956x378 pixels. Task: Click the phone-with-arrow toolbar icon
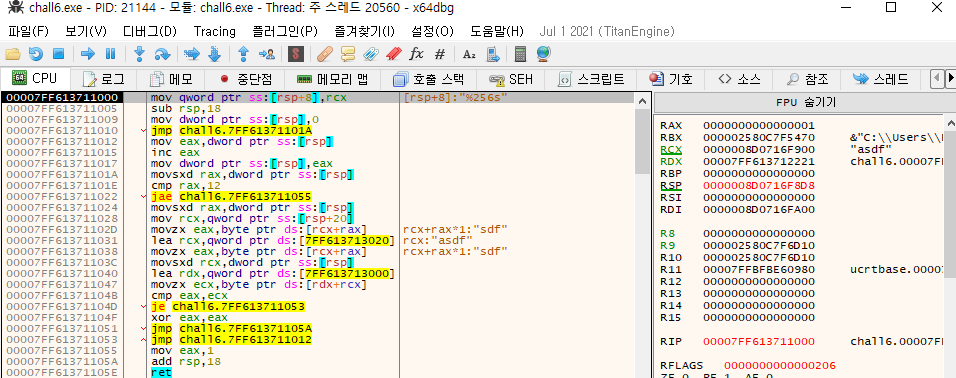pos(493,54)
